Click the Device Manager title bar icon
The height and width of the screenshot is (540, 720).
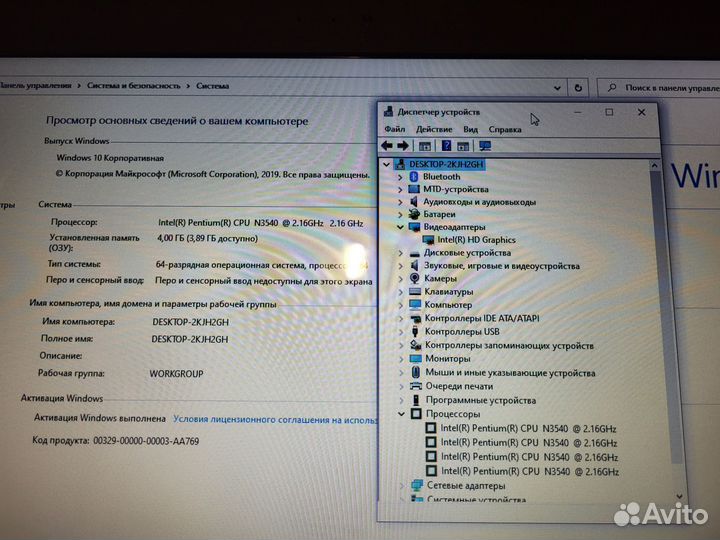tap(388, 112)
